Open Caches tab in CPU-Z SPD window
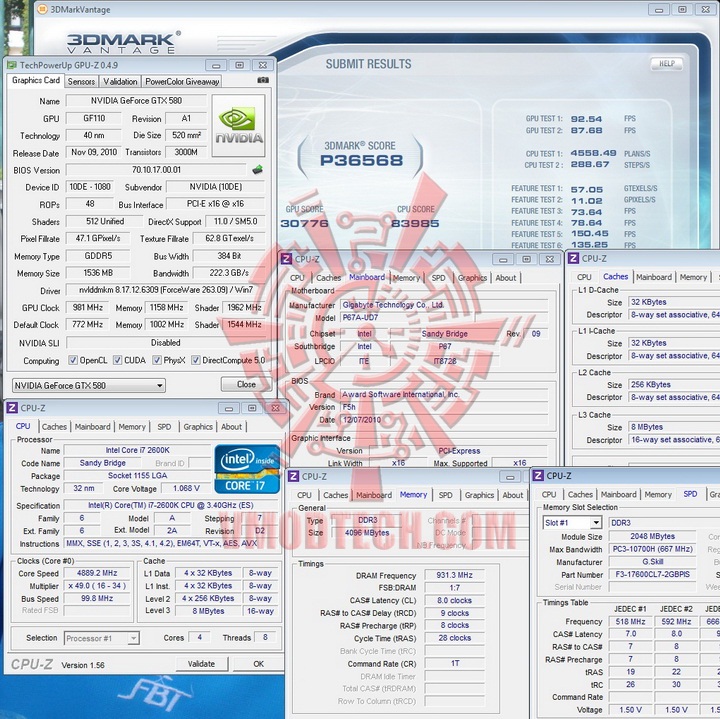Screen dimensions: 720x719 tap(580, 494)
